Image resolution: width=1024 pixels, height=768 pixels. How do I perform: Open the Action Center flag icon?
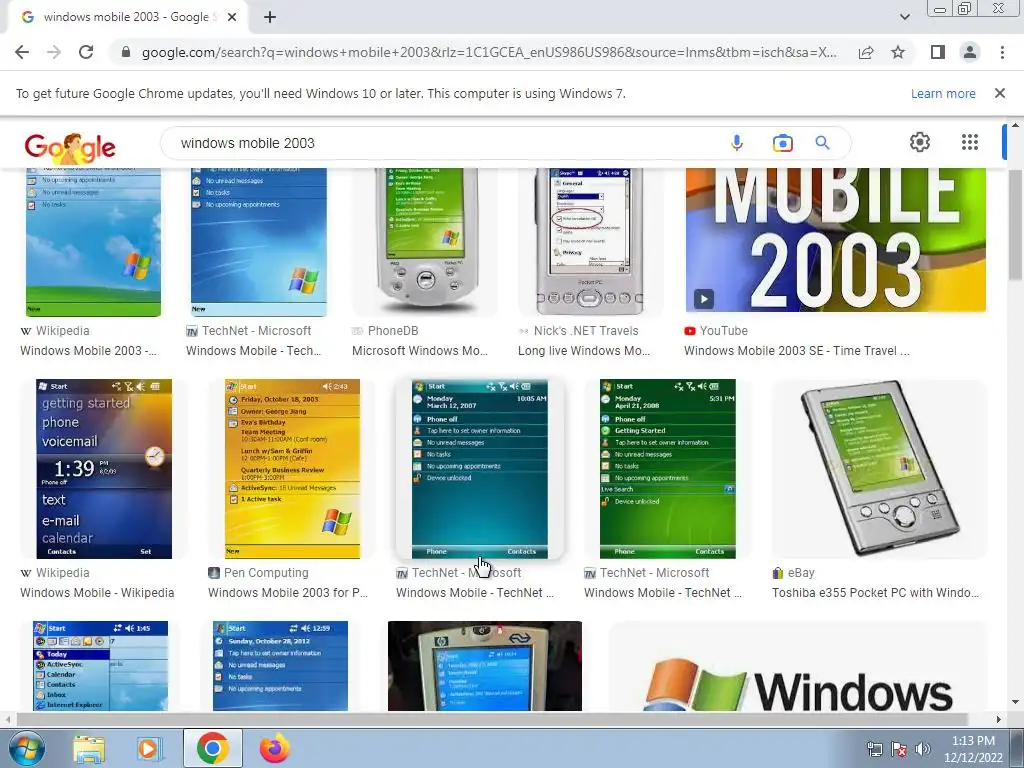coord(899,749)
